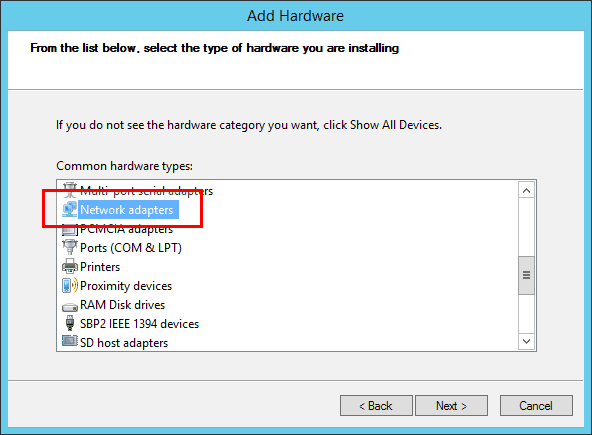This screenshot has height=435, width=592.
Task: Click the Printers icon in list
Action: 69,266
